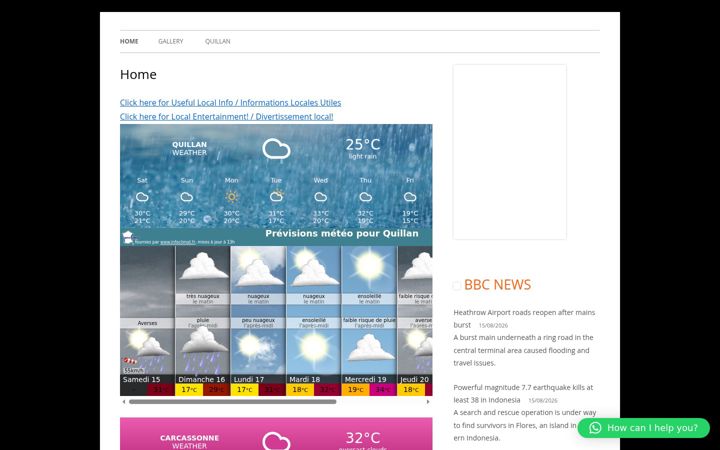Open Heathrow Airport roads reopen headline
This screenshot has height=450, width=720.
pyautogui.click(x=524, y=318)
